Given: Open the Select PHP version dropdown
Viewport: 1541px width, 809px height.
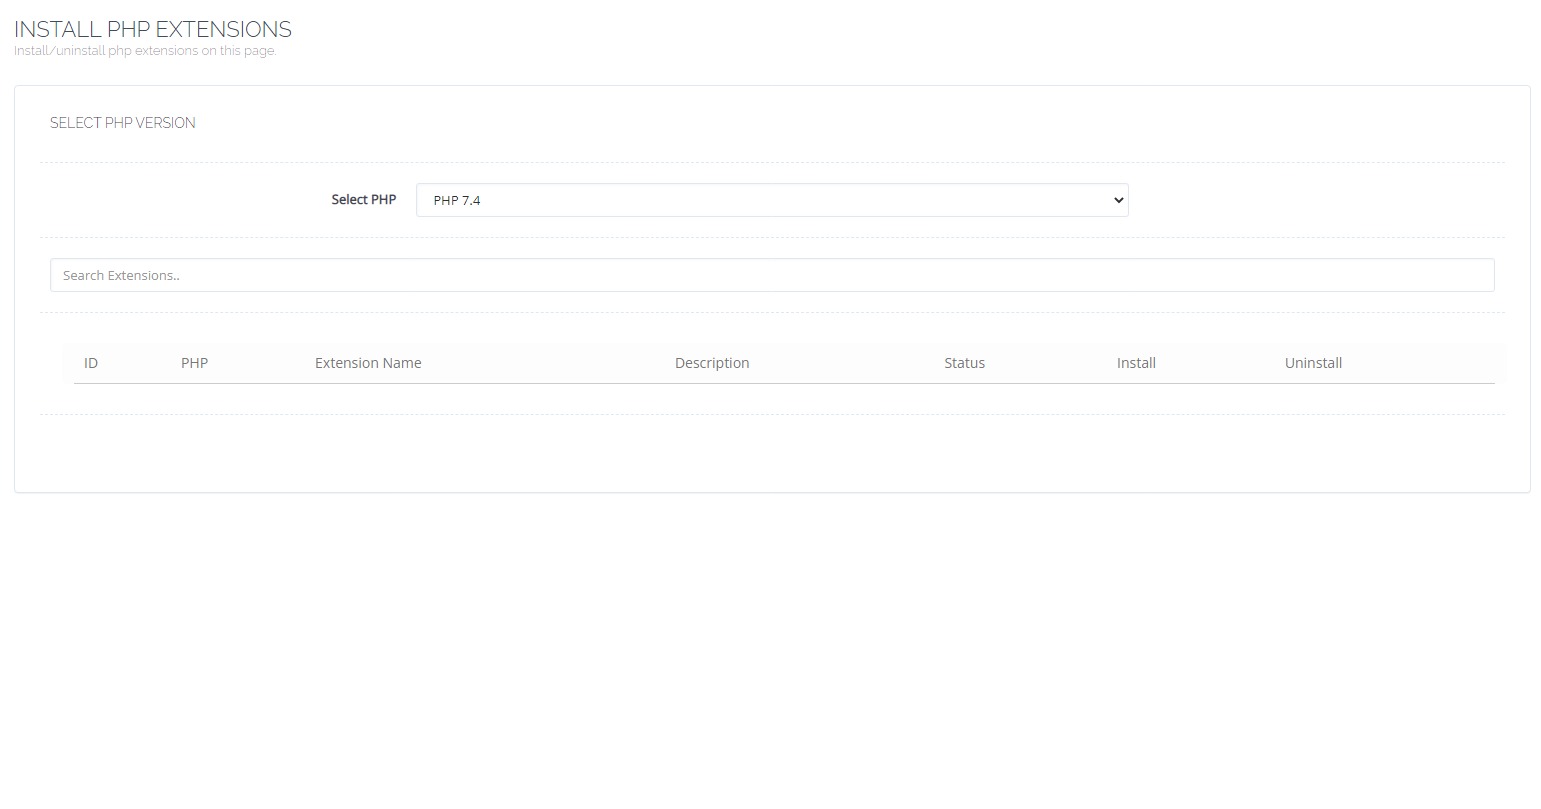Looking at the screenshot, I should pyautogui.click(x=772, y=200).
